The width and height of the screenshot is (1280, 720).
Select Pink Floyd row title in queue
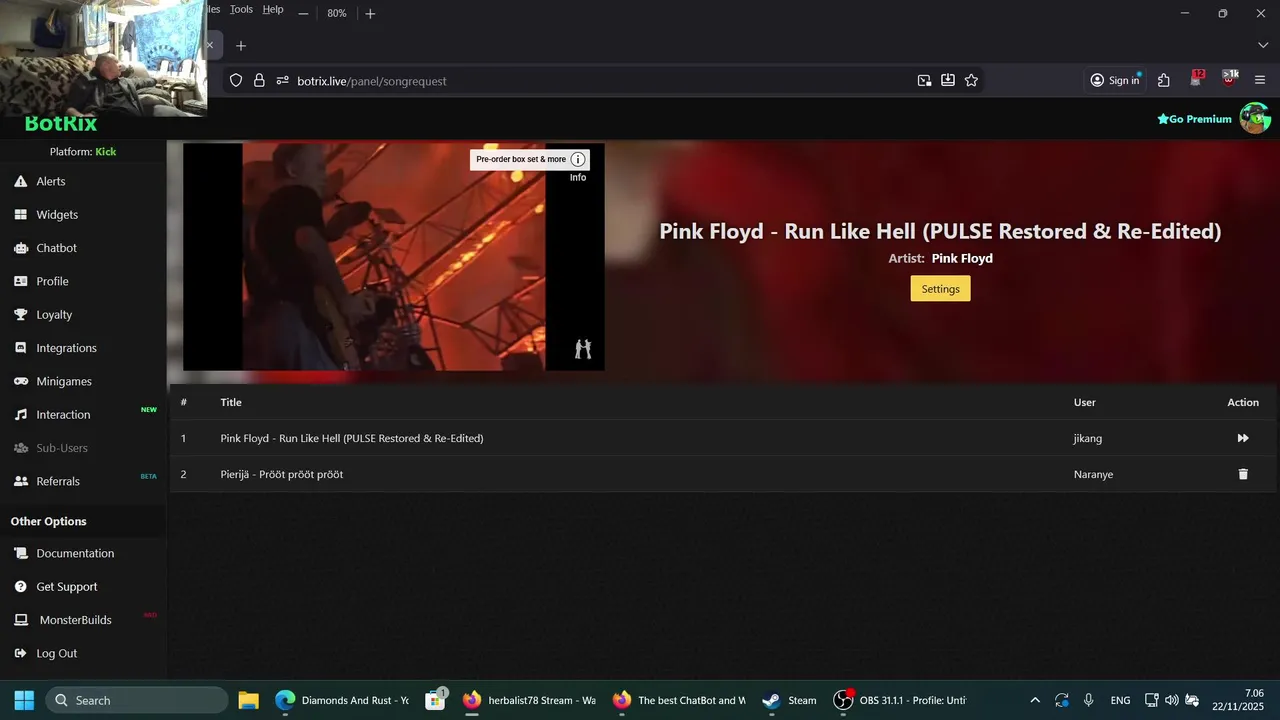pos(352,438)
